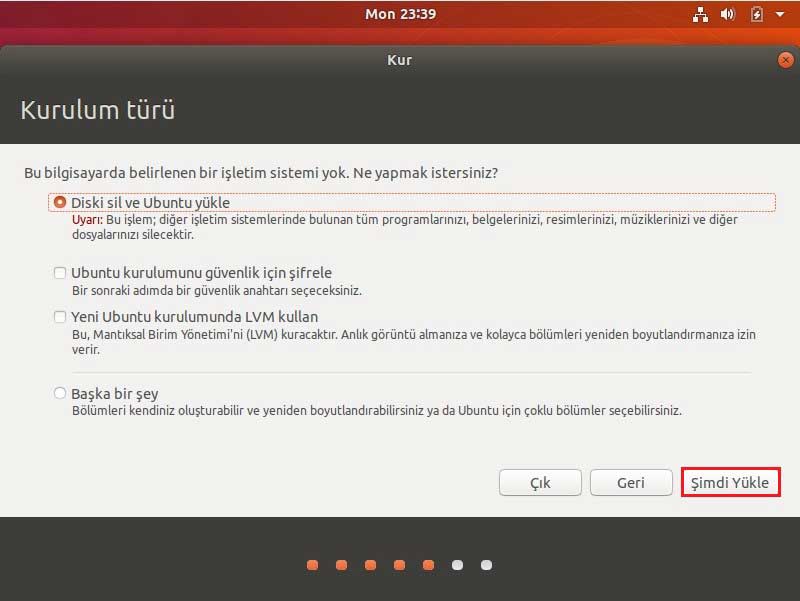This screenshot has height=601, width=800.
Task: Go back with the 'Geri' button
Action: 631,482
